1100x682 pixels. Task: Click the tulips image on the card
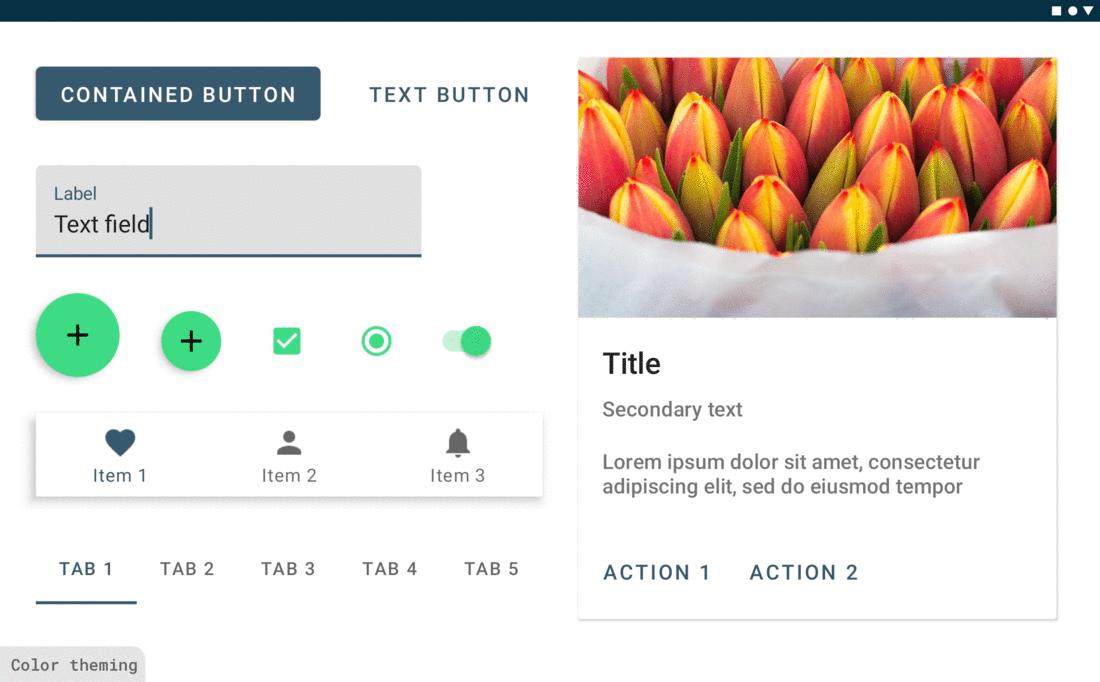(x=817, y=187)
